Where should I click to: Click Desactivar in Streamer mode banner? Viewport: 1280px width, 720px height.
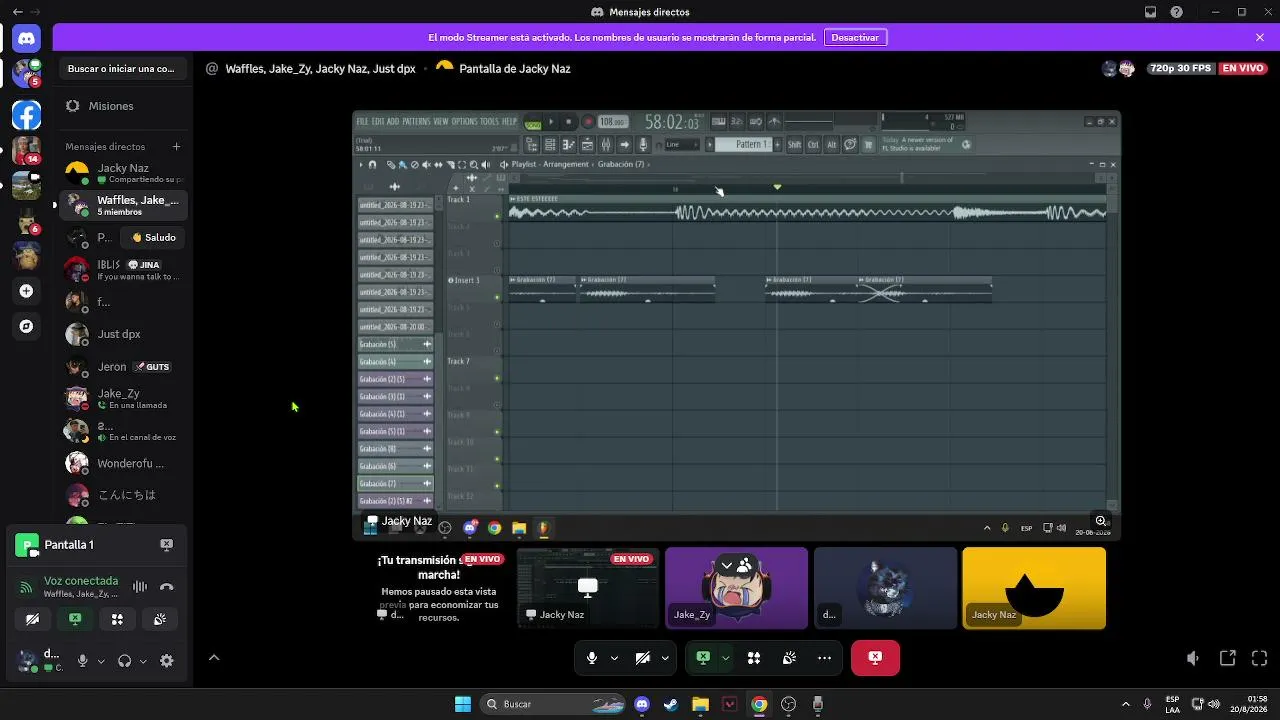(x=855, y=37)
